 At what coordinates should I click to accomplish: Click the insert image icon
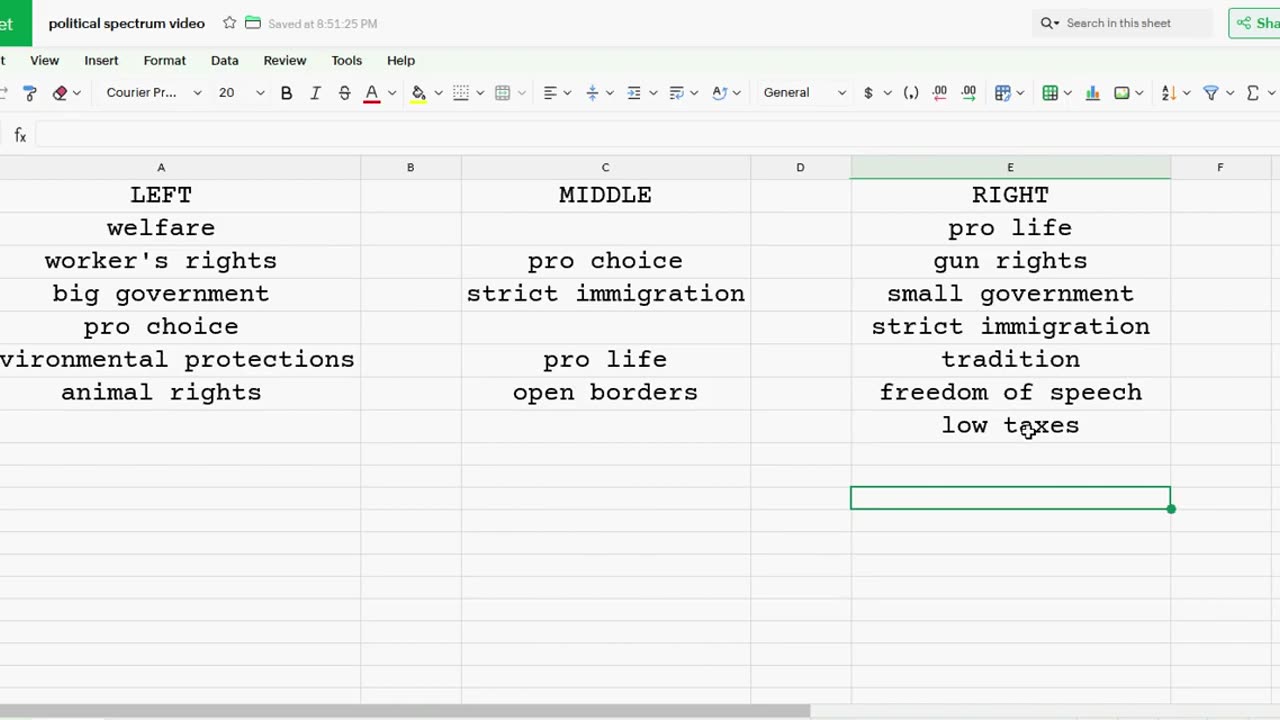[x=1122, y=93]
